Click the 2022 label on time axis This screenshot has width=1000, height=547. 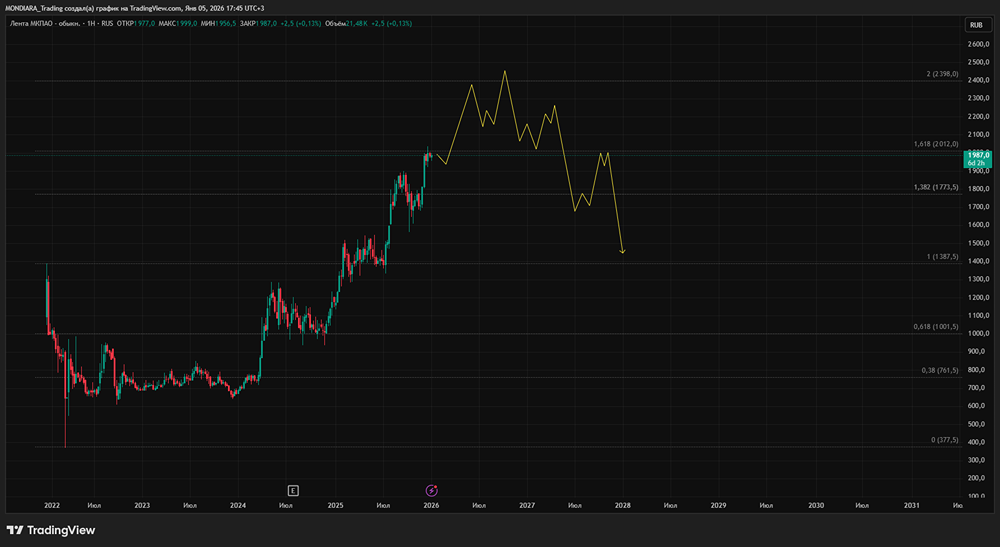pos(52,506)
